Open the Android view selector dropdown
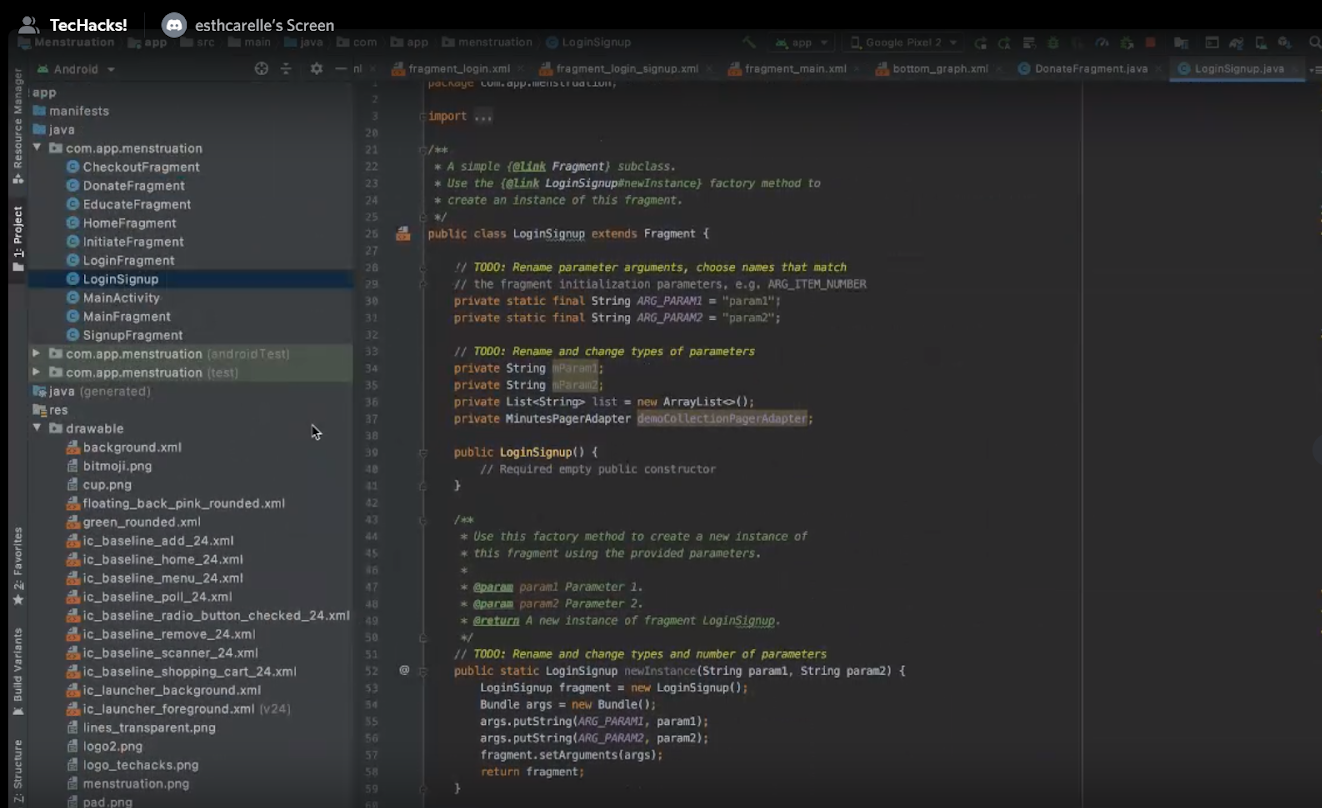The image size is (1322, 808). tap(76, 69)
